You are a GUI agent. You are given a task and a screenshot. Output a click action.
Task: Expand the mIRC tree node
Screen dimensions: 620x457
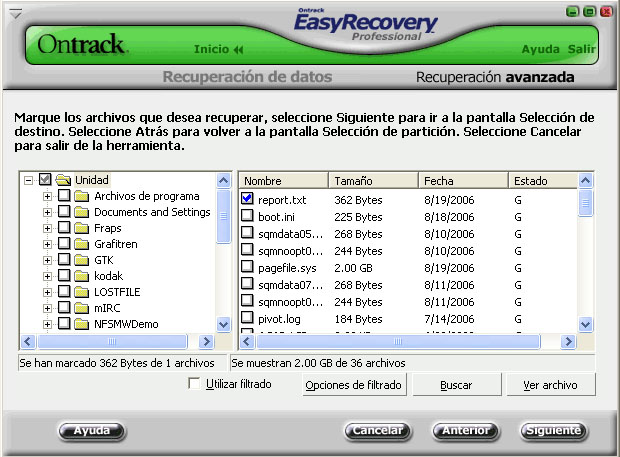tap(47, 308)
